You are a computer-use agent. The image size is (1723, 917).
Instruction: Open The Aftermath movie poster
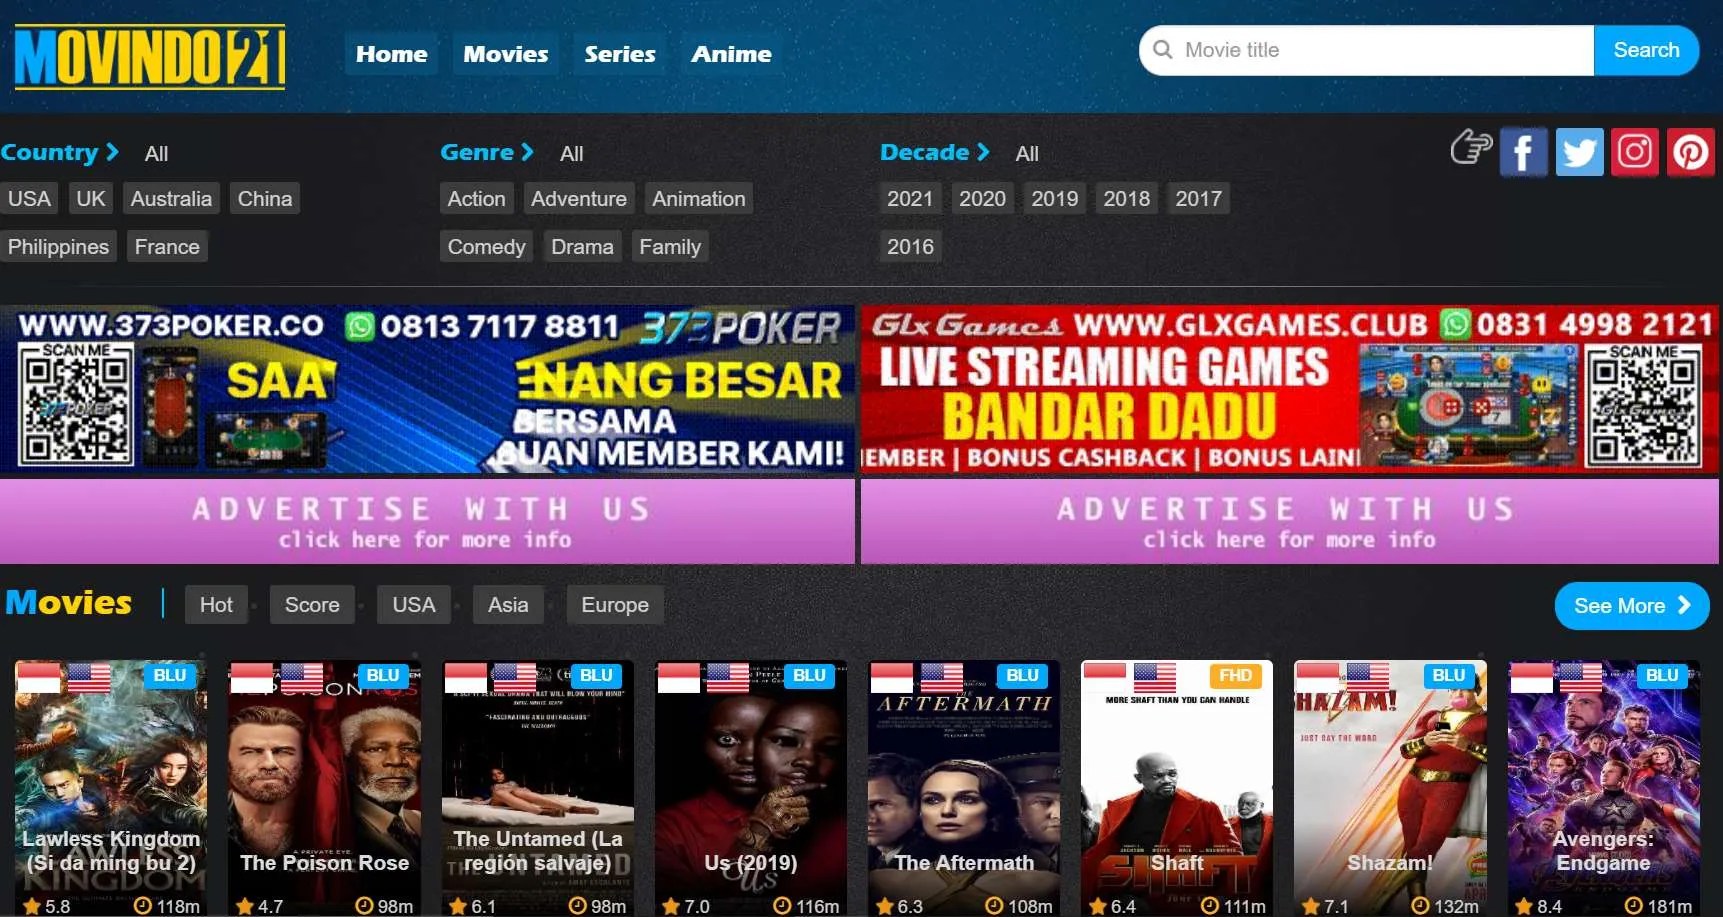pyautogui.click(x=964, y=788)
